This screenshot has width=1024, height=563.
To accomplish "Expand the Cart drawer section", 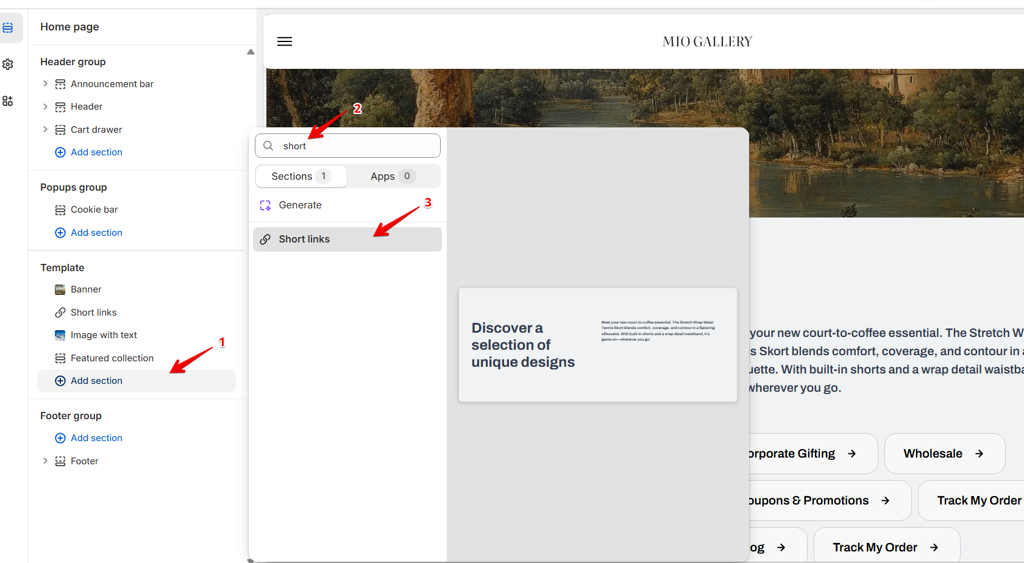I will 45,129.
